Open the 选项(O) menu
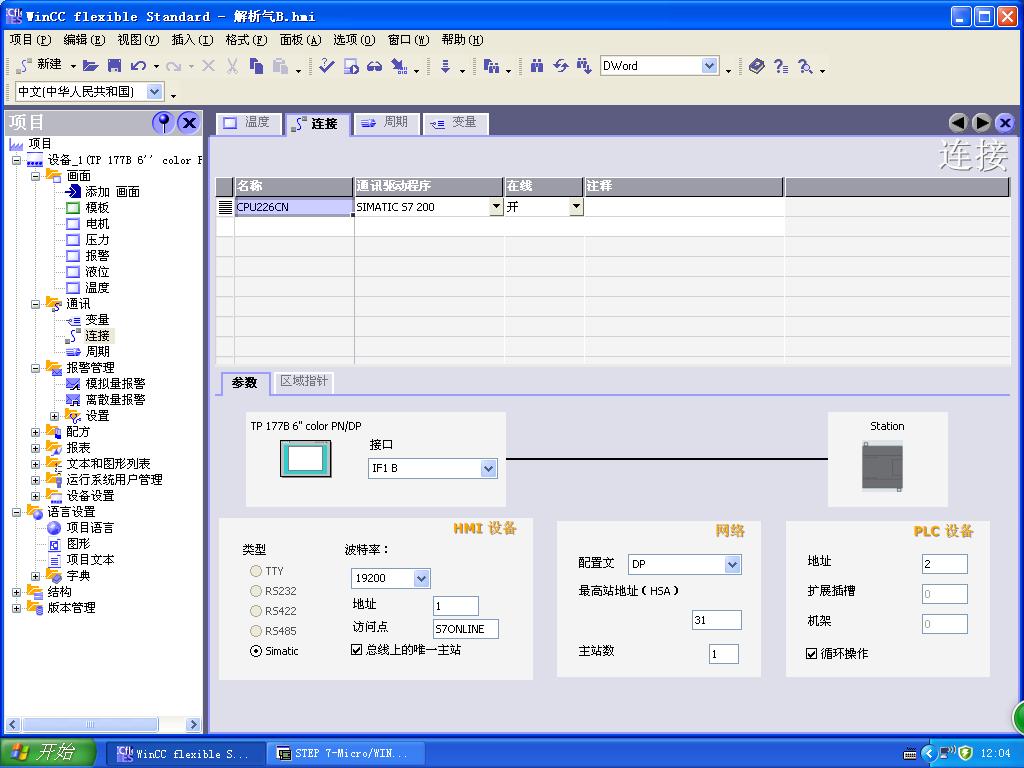The width and height of the screenshot is (1024, 768). pos(354,40)
